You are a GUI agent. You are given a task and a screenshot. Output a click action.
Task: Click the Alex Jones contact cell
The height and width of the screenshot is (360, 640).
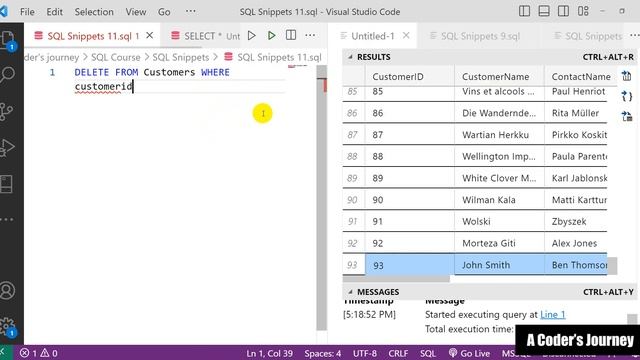576,243
